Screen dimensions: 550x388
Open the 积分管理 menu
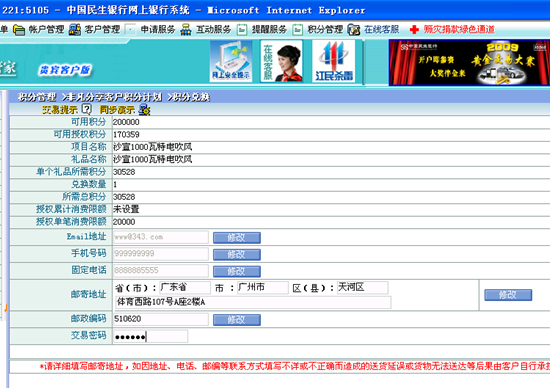pos(325,29)
